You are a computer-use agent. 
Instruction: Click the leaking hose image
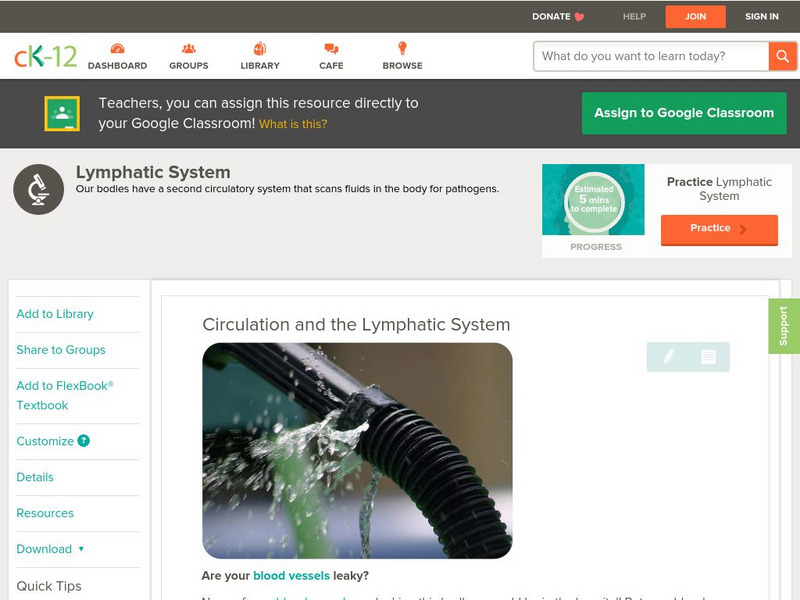(357, 451)
